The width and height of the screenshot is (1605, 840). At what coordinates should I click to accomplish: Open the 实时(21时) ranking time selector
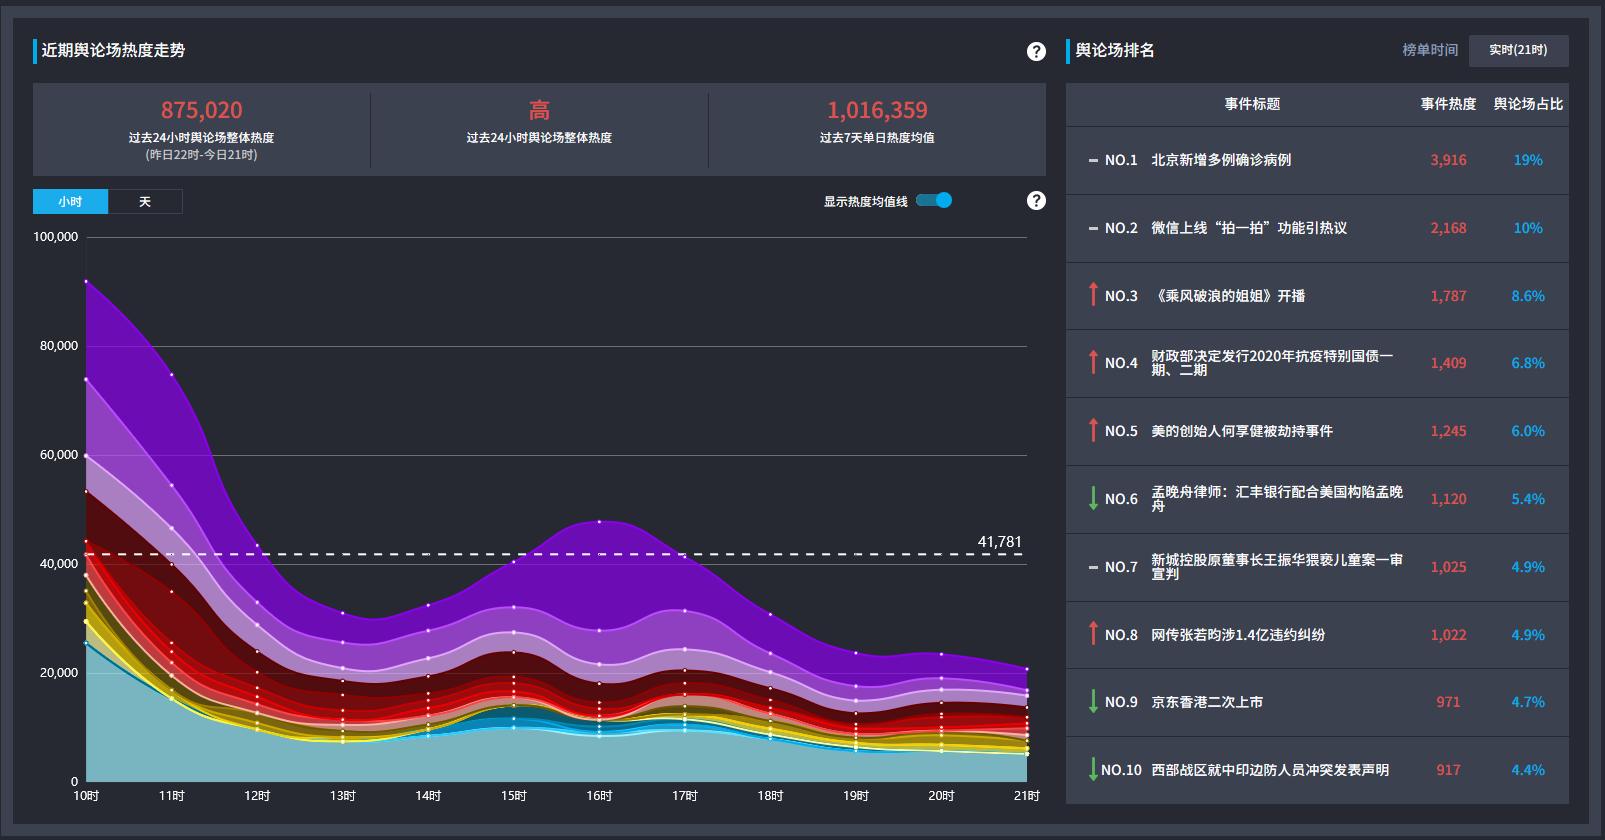(x=1518, y=50)
